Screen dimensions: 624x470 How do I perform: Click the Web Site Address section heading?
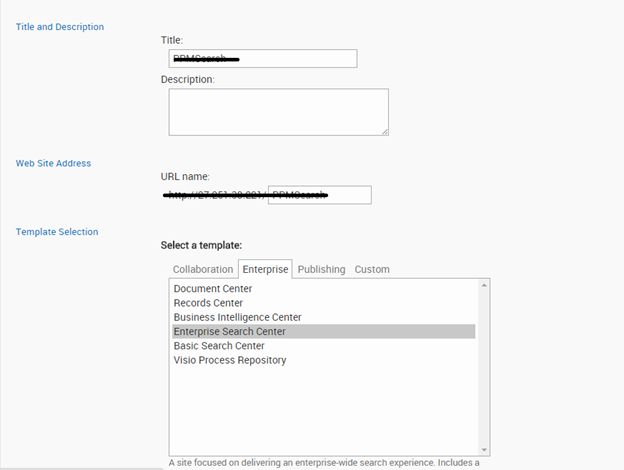pyautogui.click(x=53, y=163)
